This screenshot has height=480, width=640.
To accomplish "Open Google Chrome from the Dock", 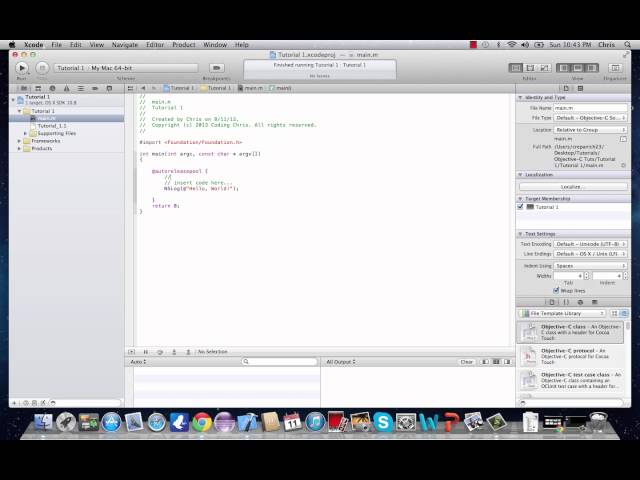I will [x=202, y=422].
